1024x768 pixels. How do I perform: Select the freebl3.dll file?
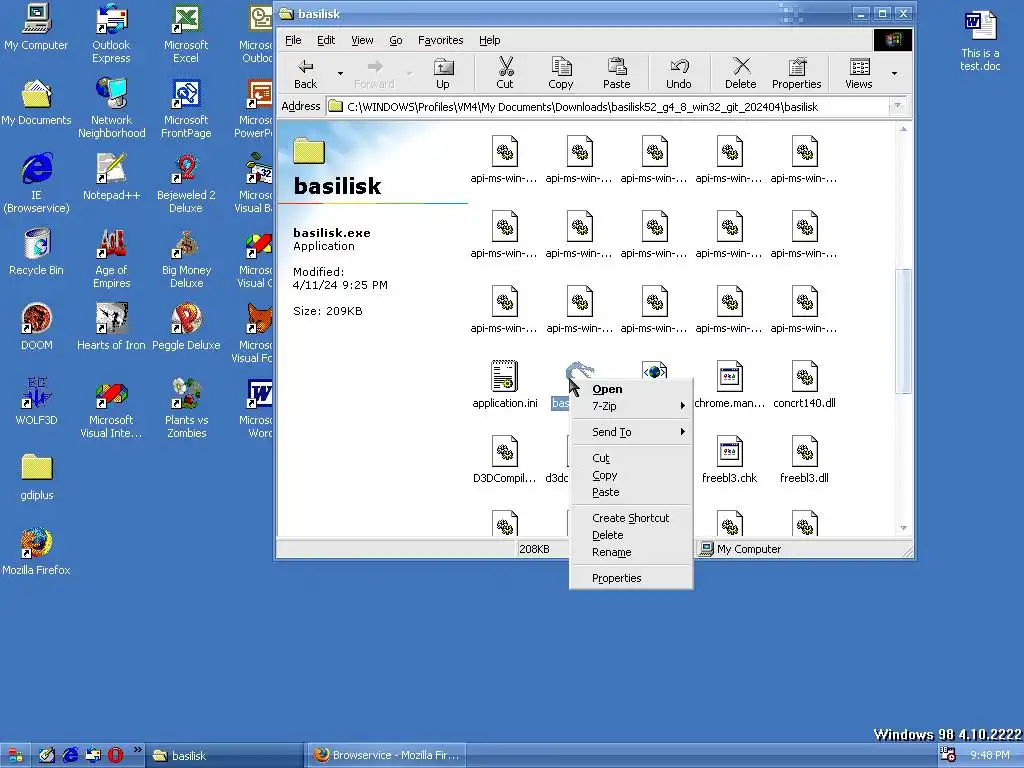pos(805,460)
